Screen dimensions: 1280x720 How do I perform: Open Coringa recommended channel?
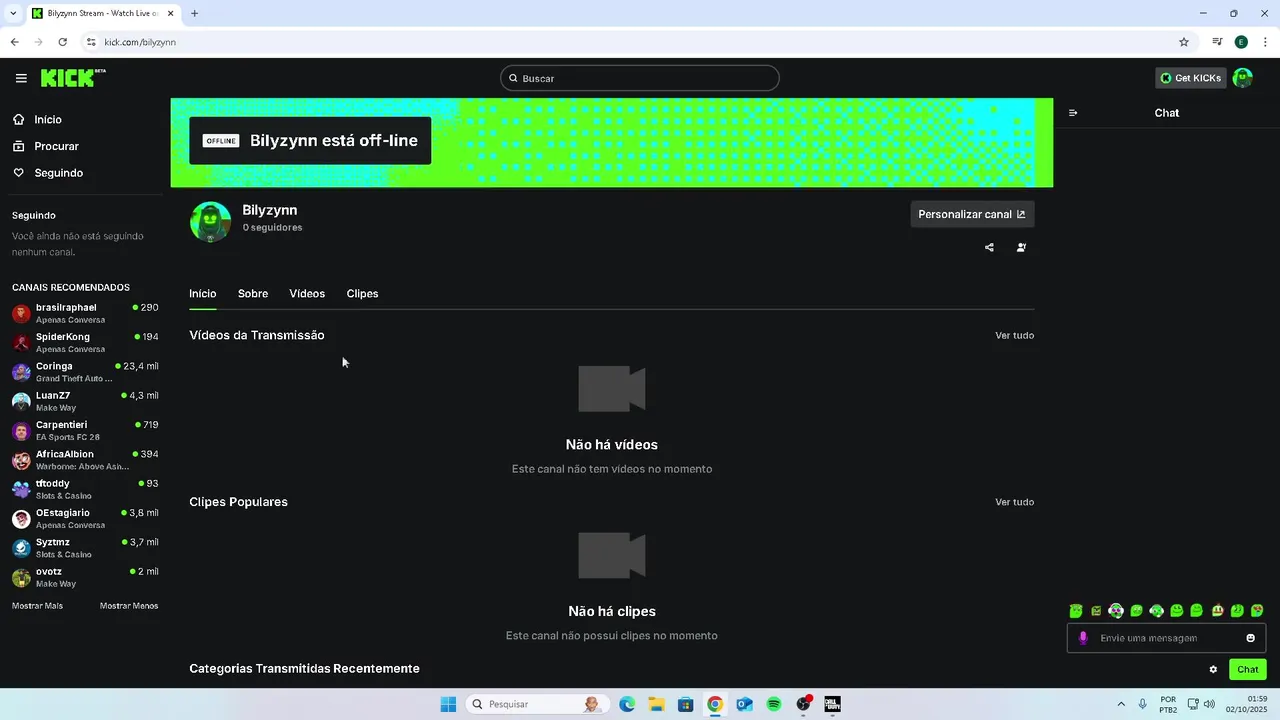click(x=85, y=372)
